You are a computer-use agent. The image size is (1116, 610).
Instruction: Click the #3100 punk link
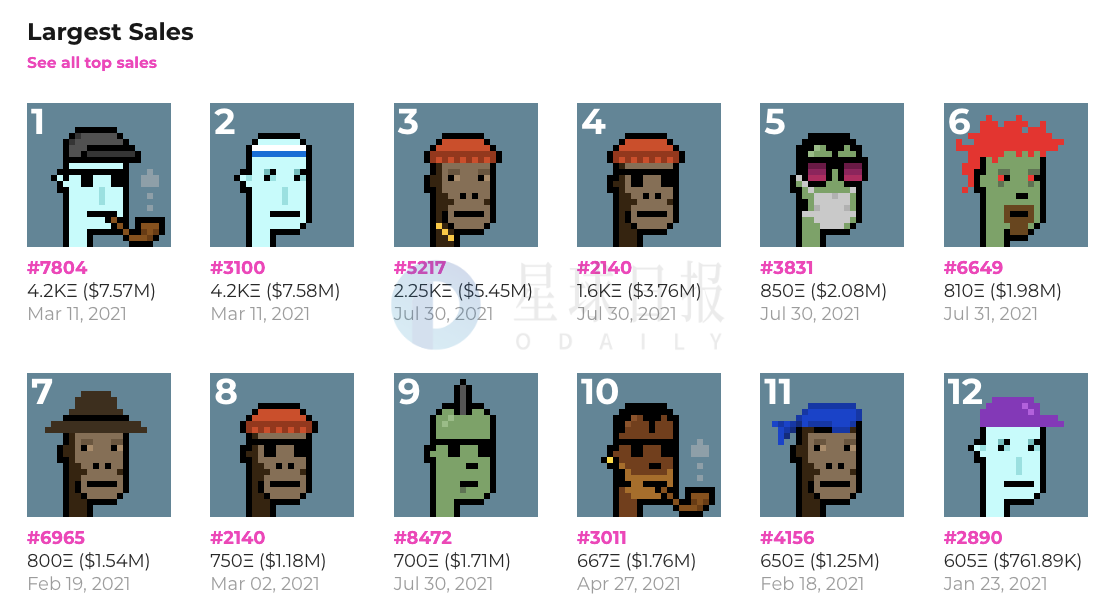tap(238, 268)
